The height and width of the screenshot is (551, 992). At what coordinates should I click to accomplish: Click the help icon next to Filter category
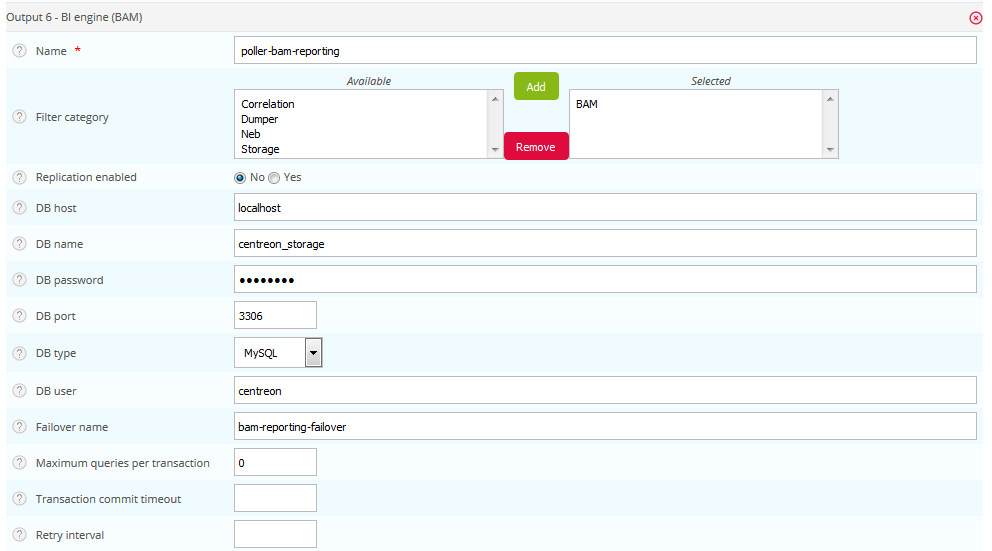coord(19,117)
